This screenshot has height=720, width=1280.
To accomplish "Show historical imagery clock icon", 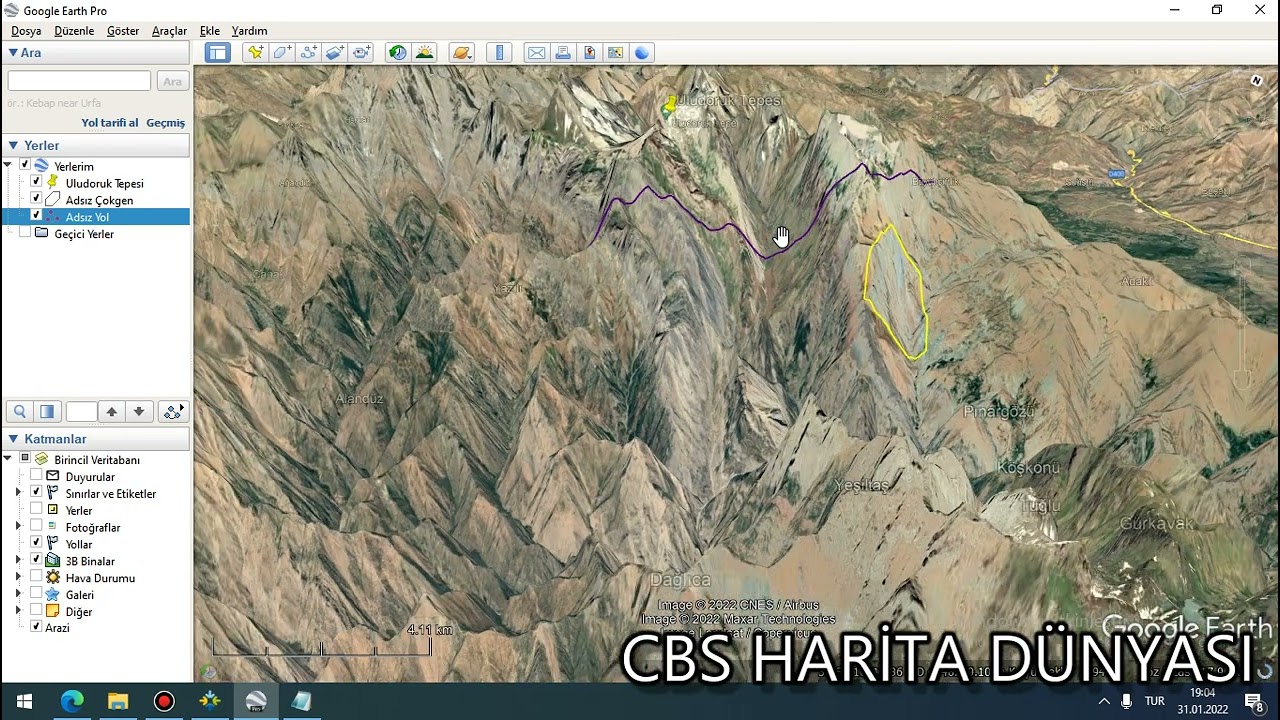I will coord(398,53).
